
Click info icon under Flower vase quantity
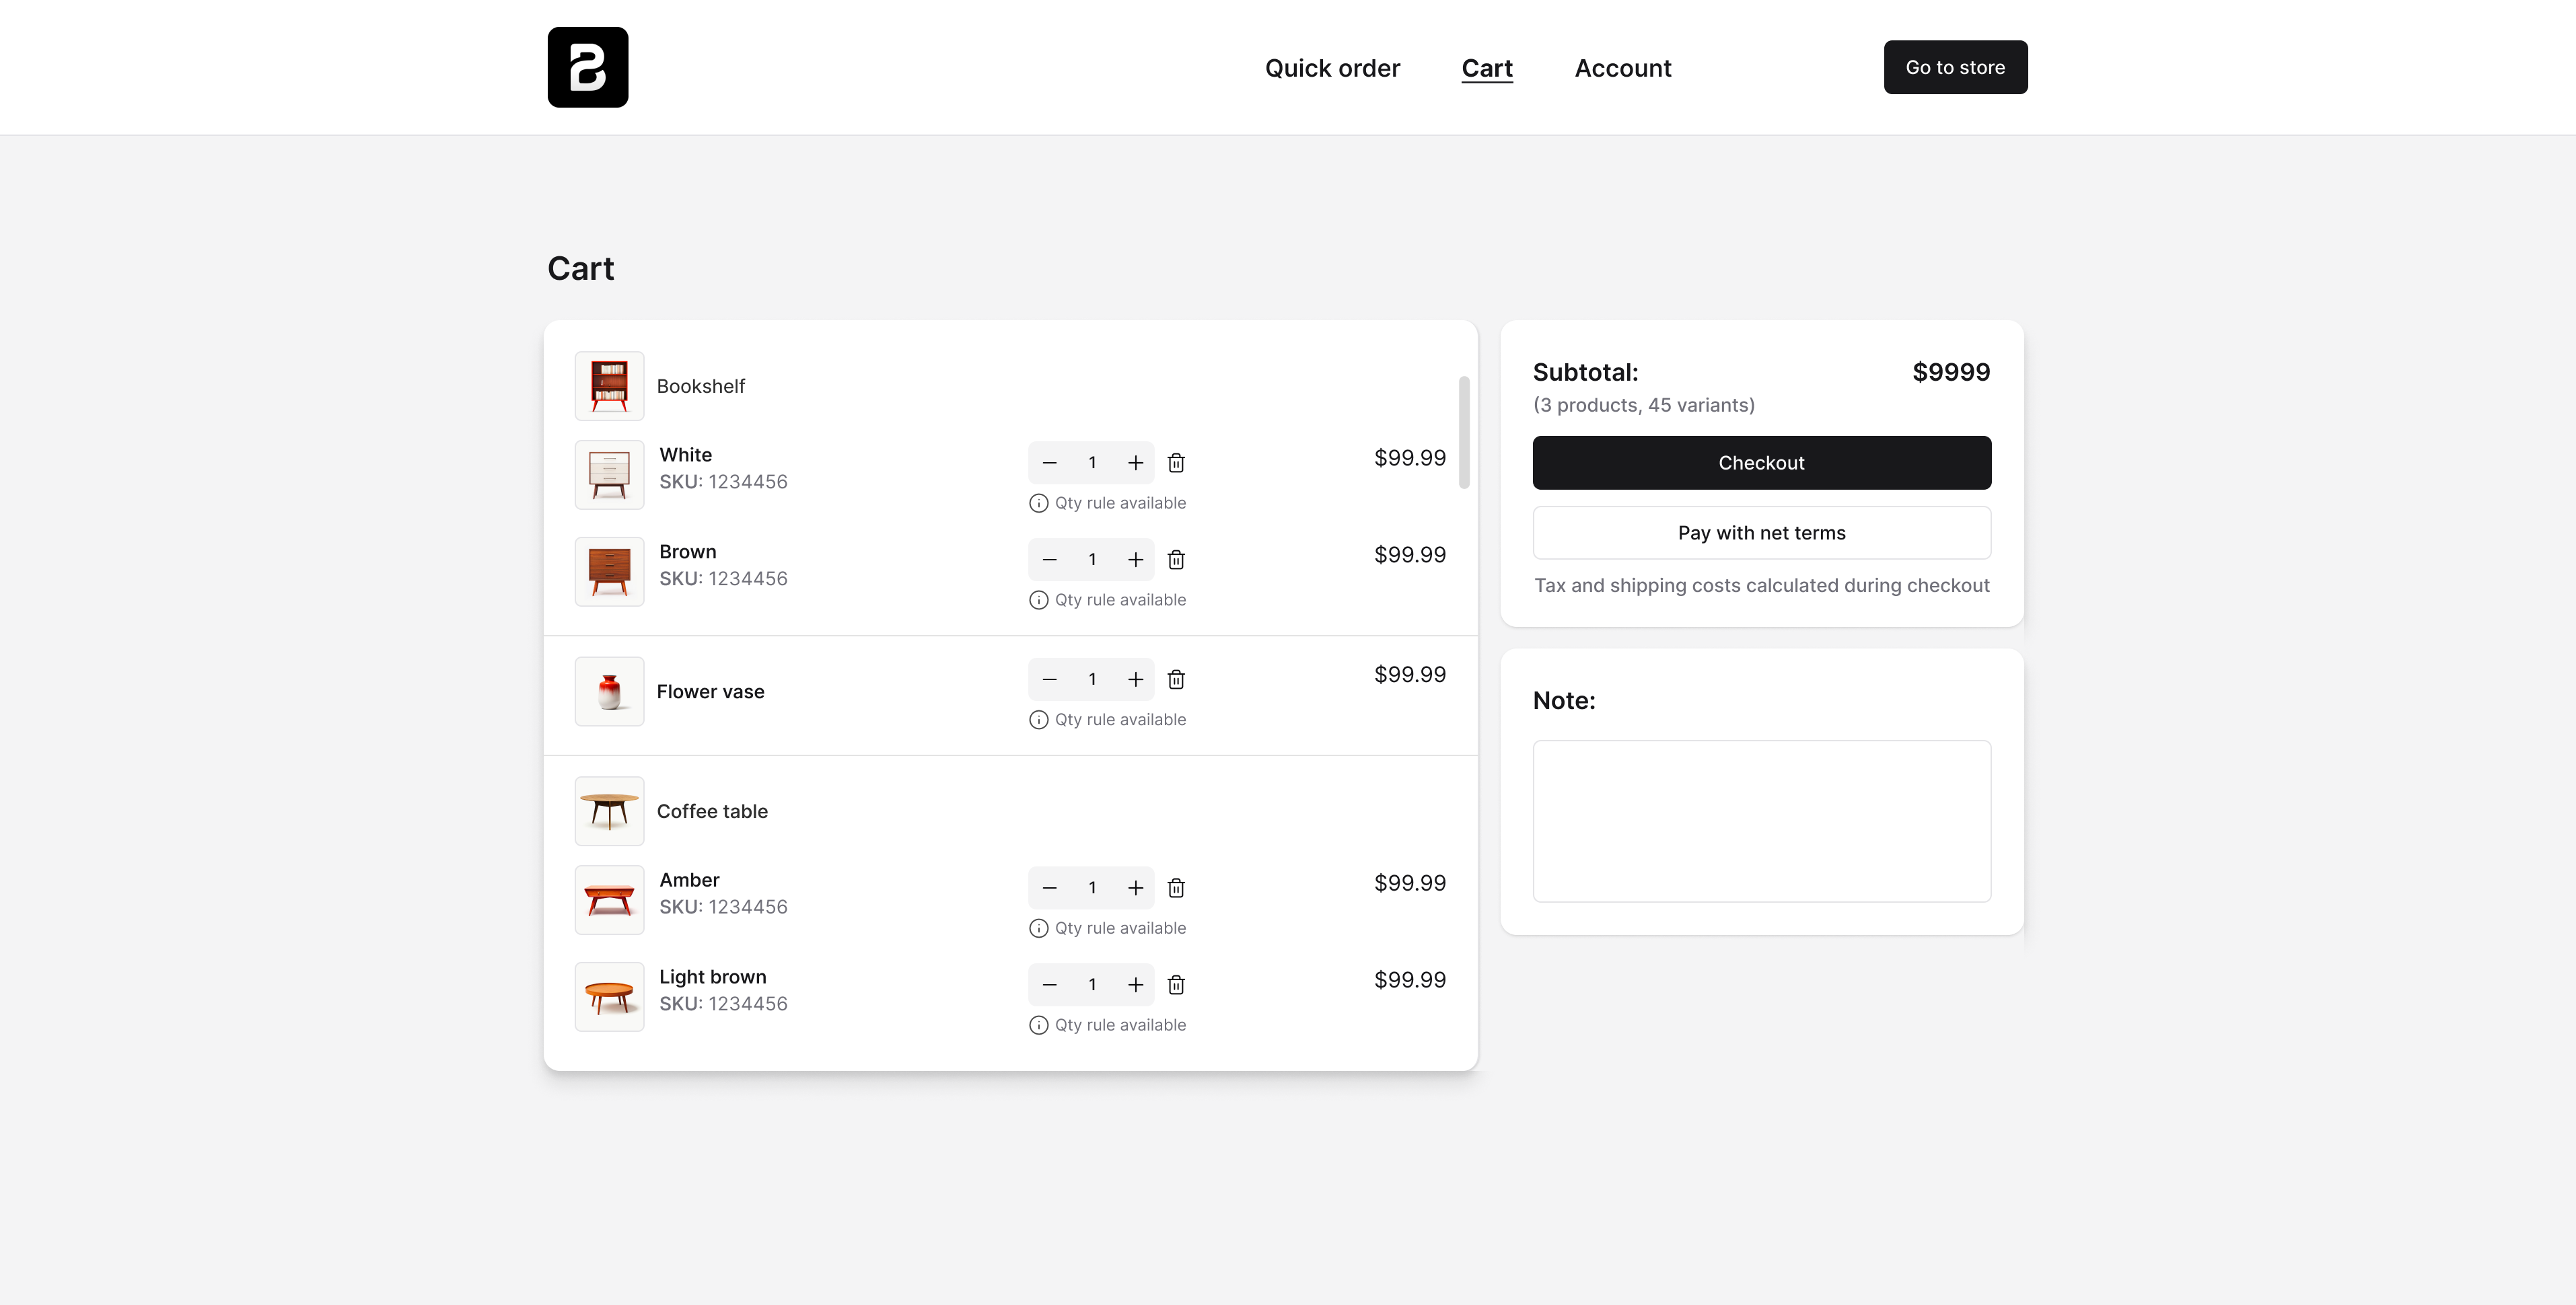(x=1038, y=720)
